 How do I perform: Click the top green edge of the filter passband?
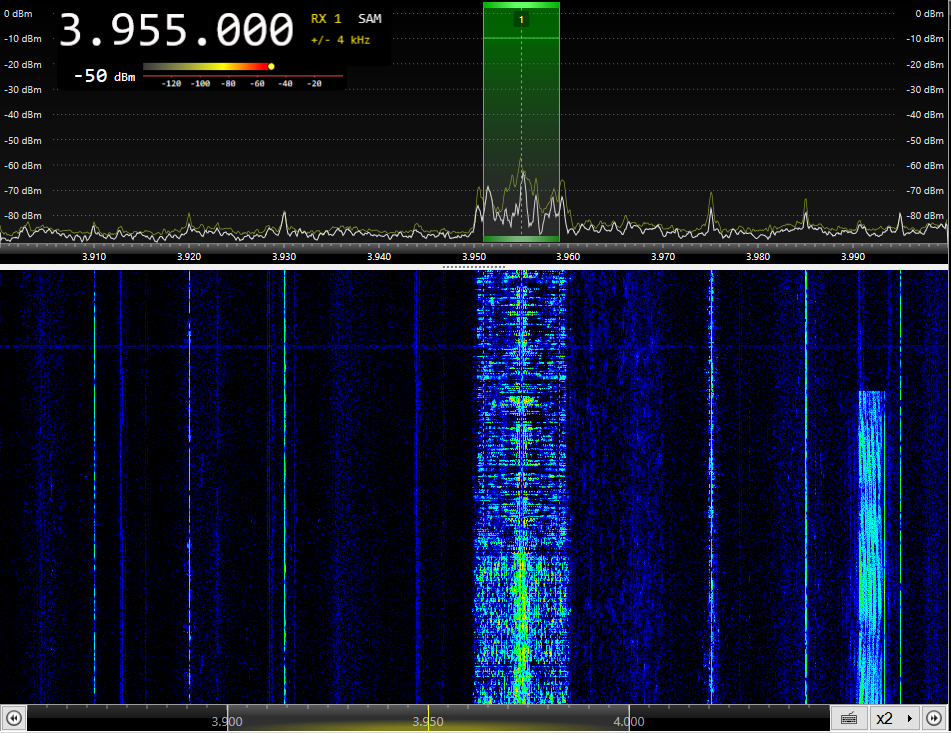tap(521, 5)
